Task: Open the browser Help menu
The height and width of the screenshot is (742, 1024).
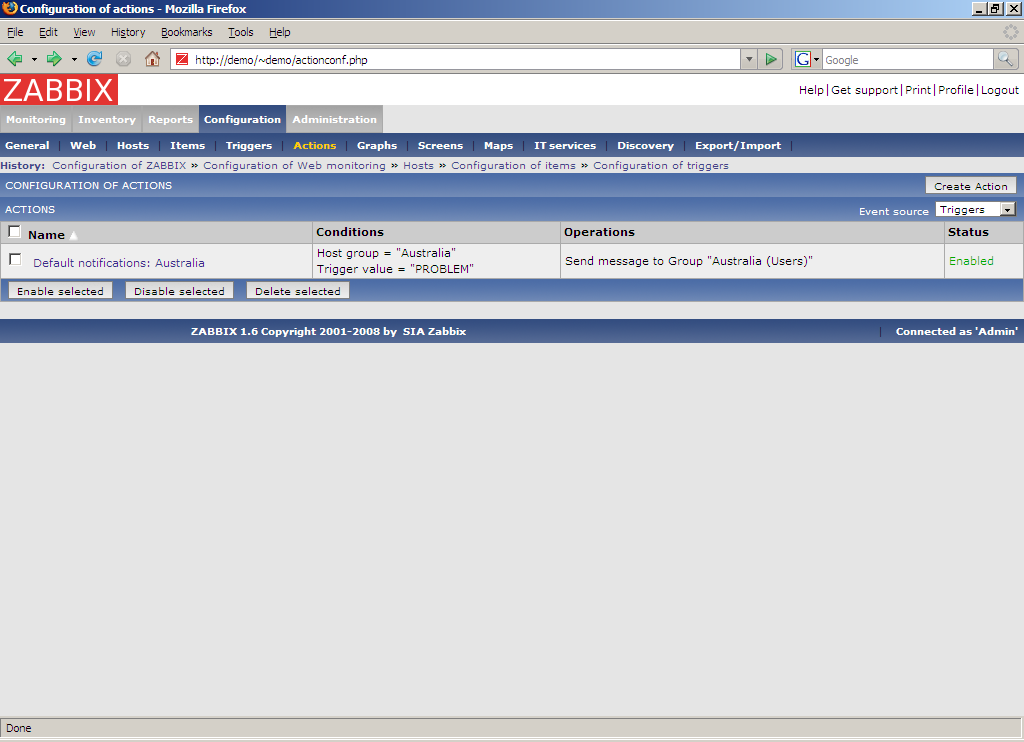Action: [280, 32]
